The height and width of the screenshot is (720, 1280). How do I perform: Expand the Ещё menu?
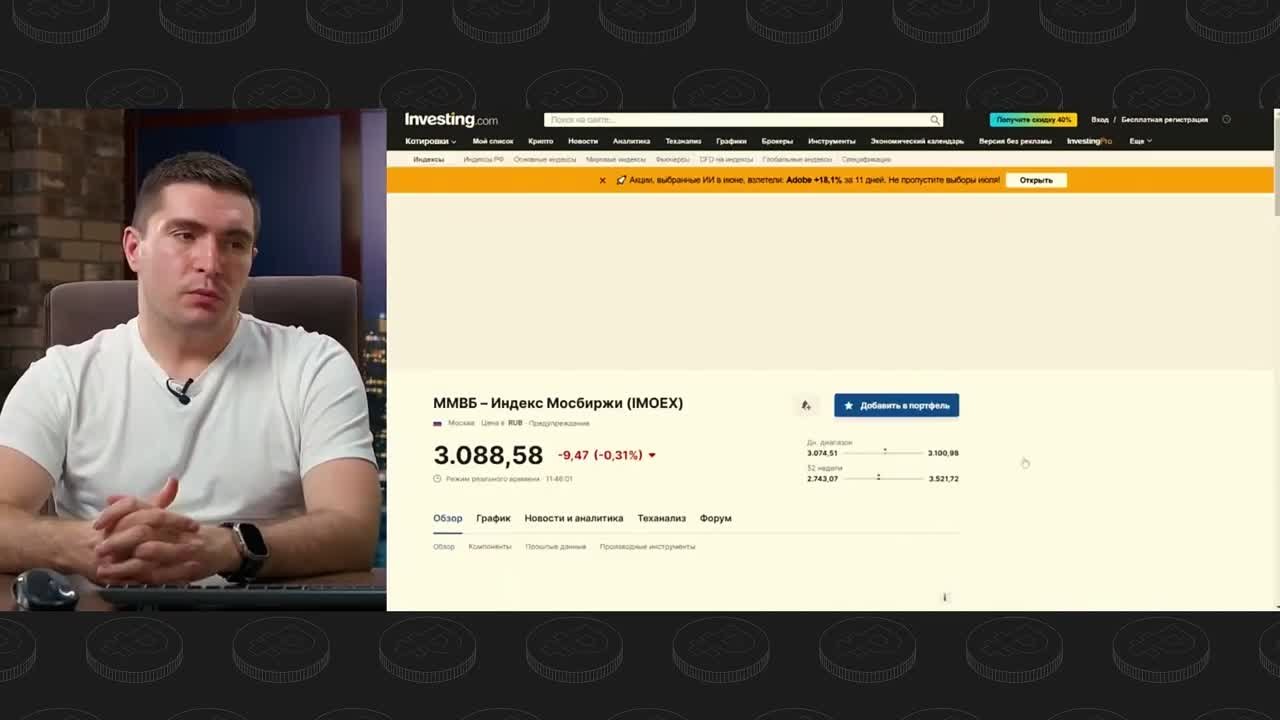pos(1140,141)
